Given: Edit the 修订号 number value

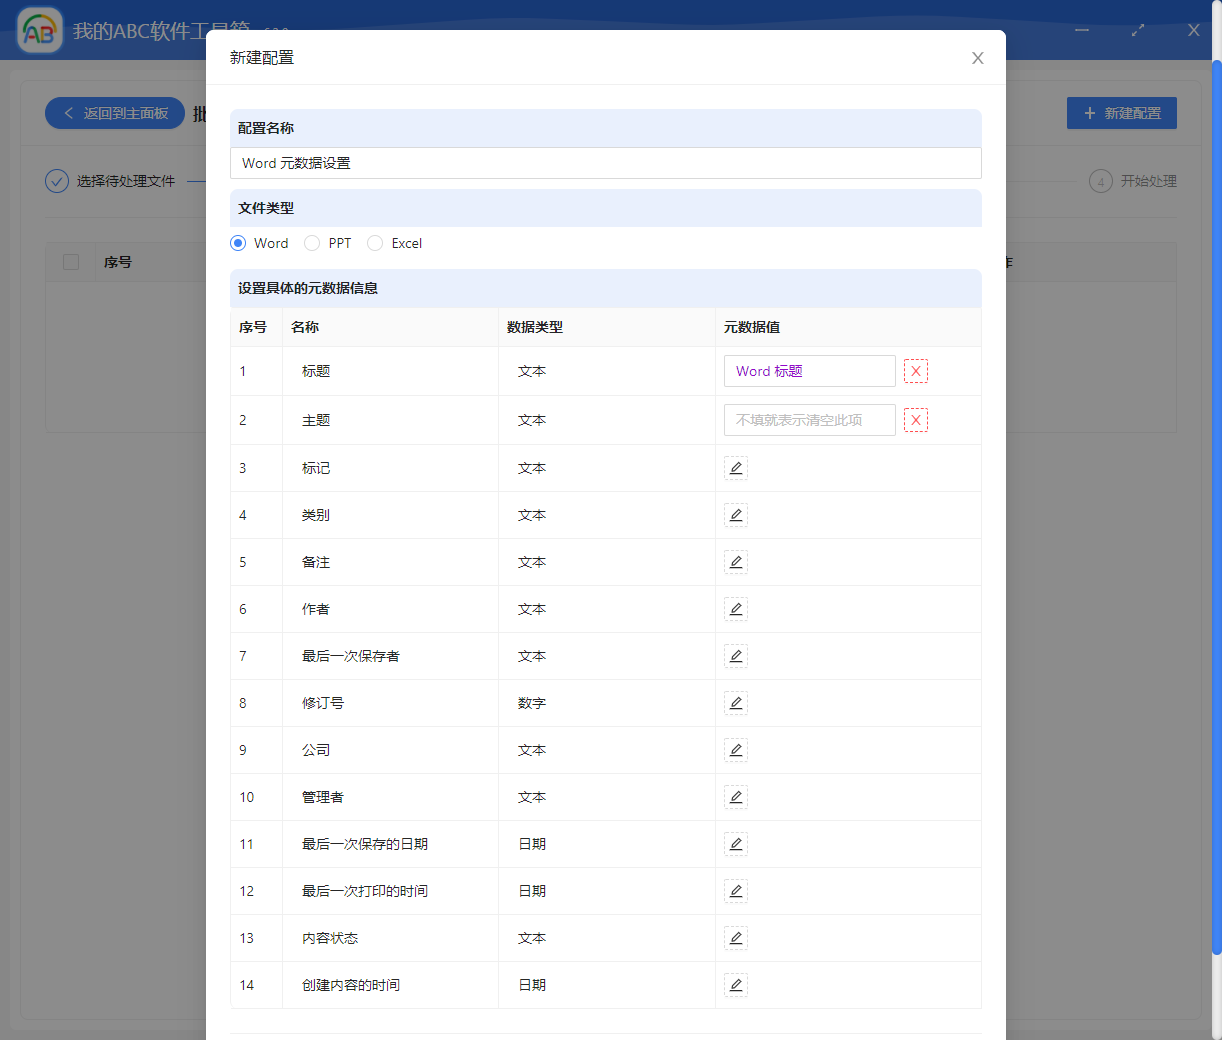Looking at the screenshot, I should 736,702.
